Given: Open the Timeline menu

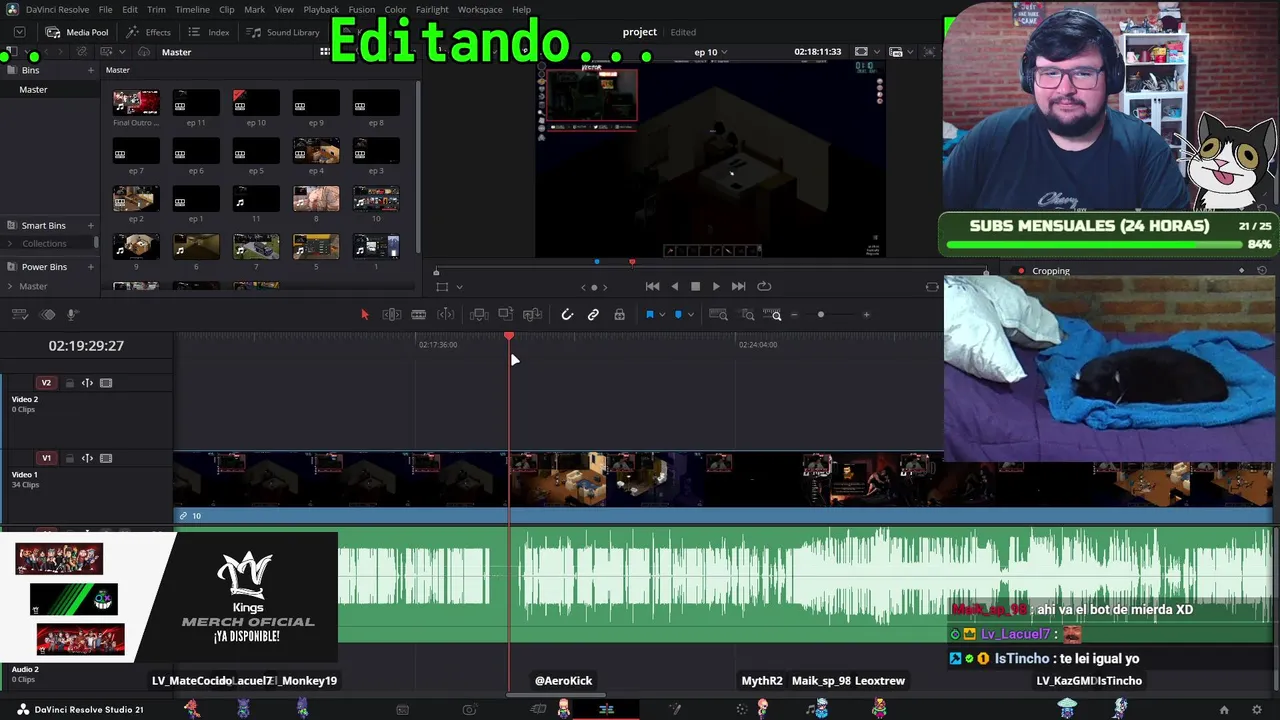Looking at the screenshot, I should point(192,10).
